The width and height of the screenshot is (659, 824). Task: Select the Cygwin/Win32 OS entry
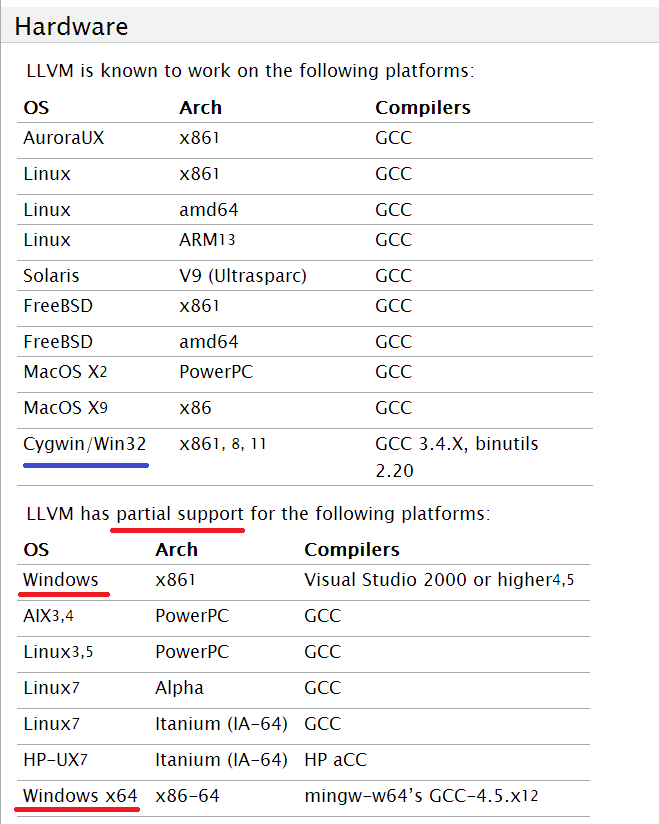85,444
